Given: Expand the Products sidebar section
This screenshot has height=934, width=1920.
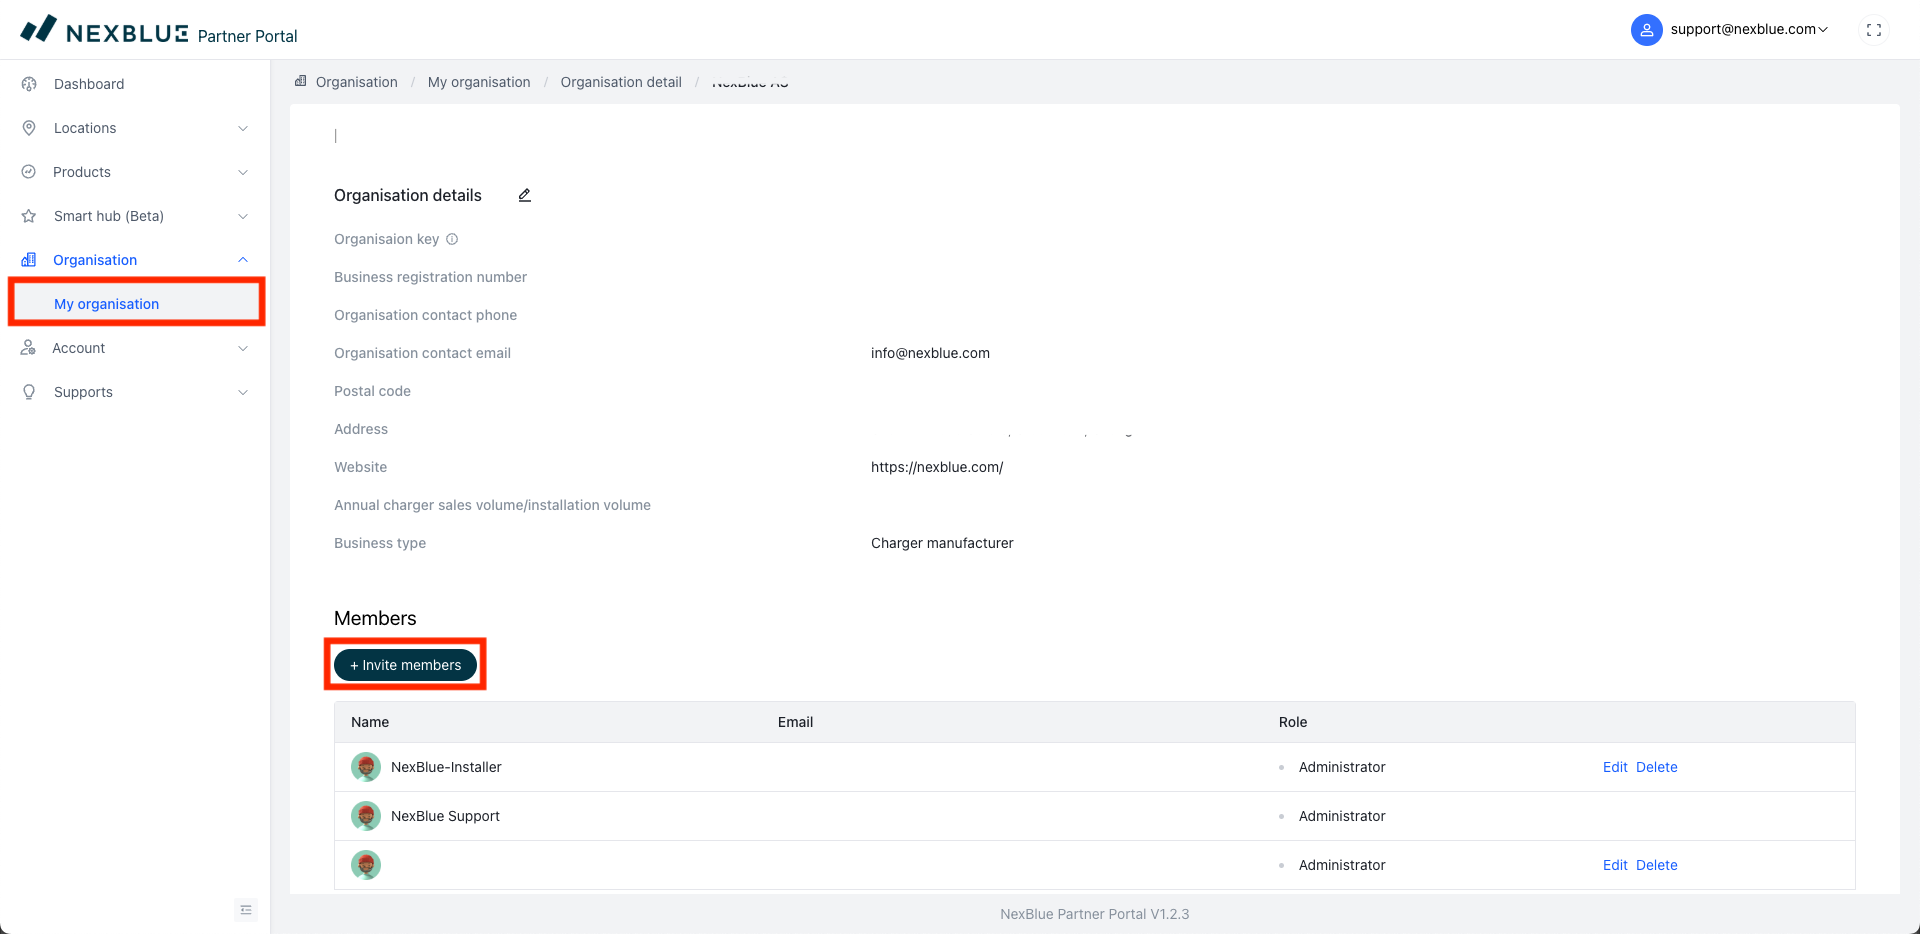Looking at the screenshot, I should (82, 172).
